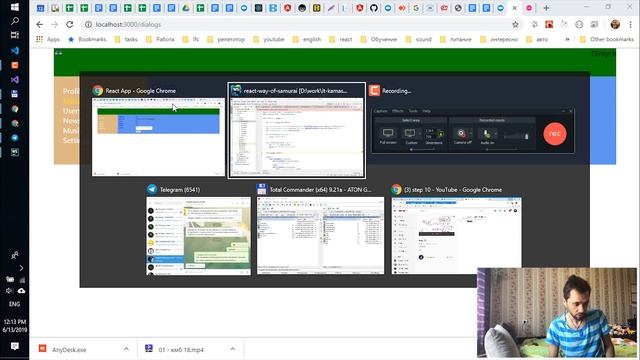Go forward in Chrome browser history
The image size is (640, 360).
point(55,24)
